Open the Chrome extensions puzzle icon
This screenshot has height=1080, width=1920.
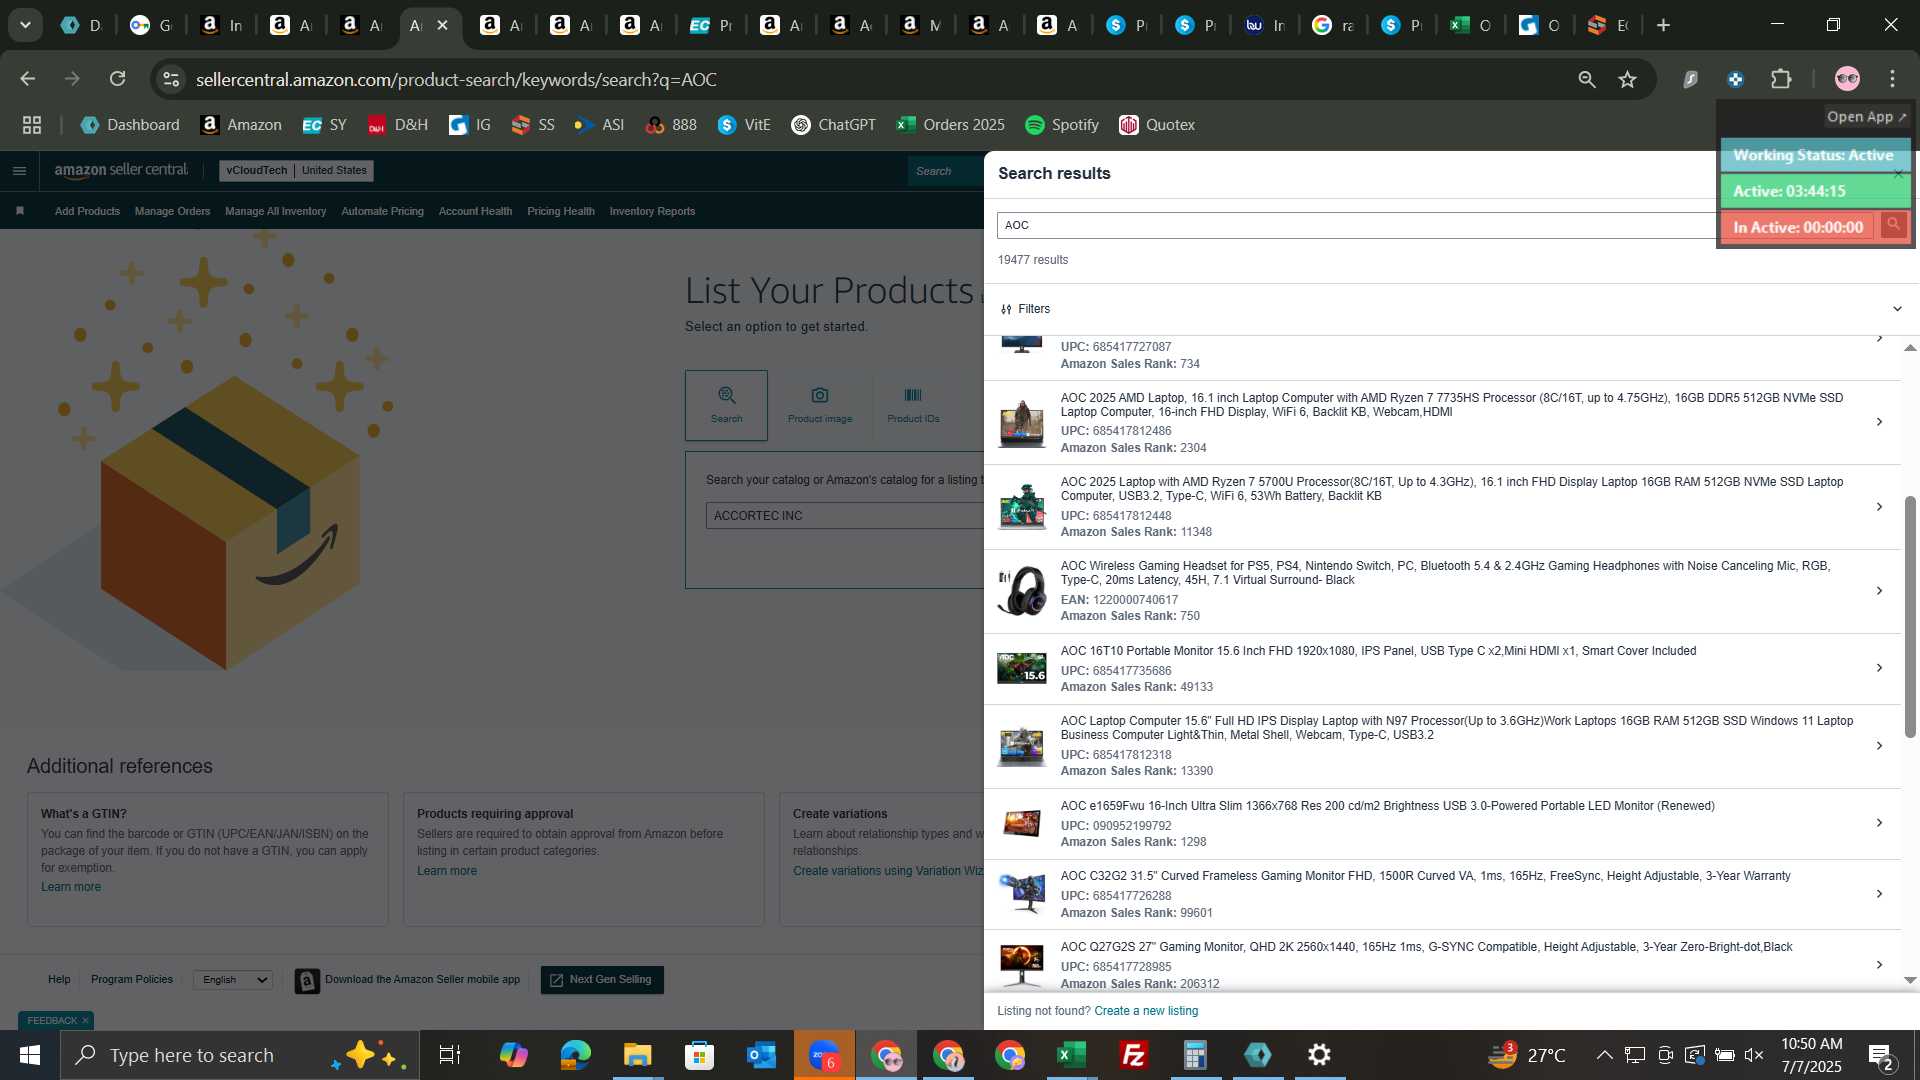tap(1781, 79)
